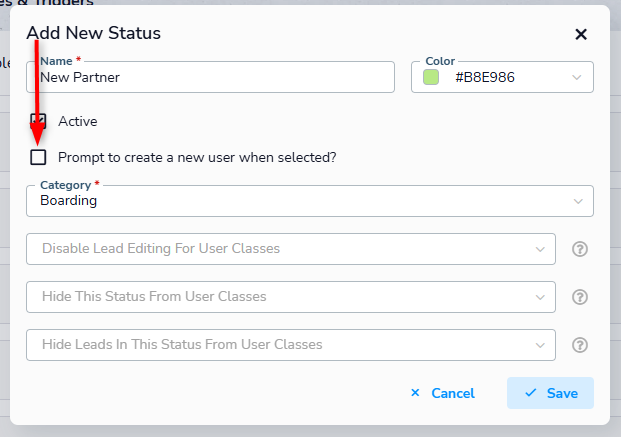Click the Active label text
The height and width of the screenshot is (437, 621).
(x=78, y=121)
